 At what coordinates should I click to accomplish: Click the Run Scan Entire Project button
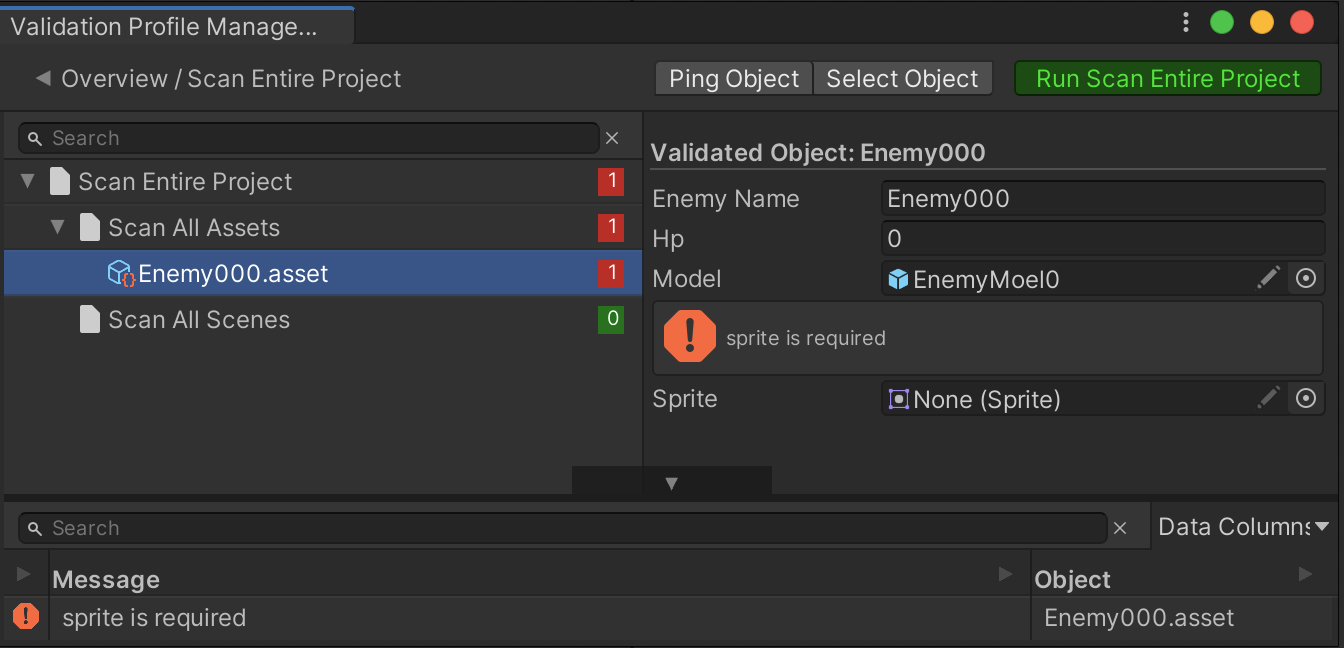[x=1167, y=78]
